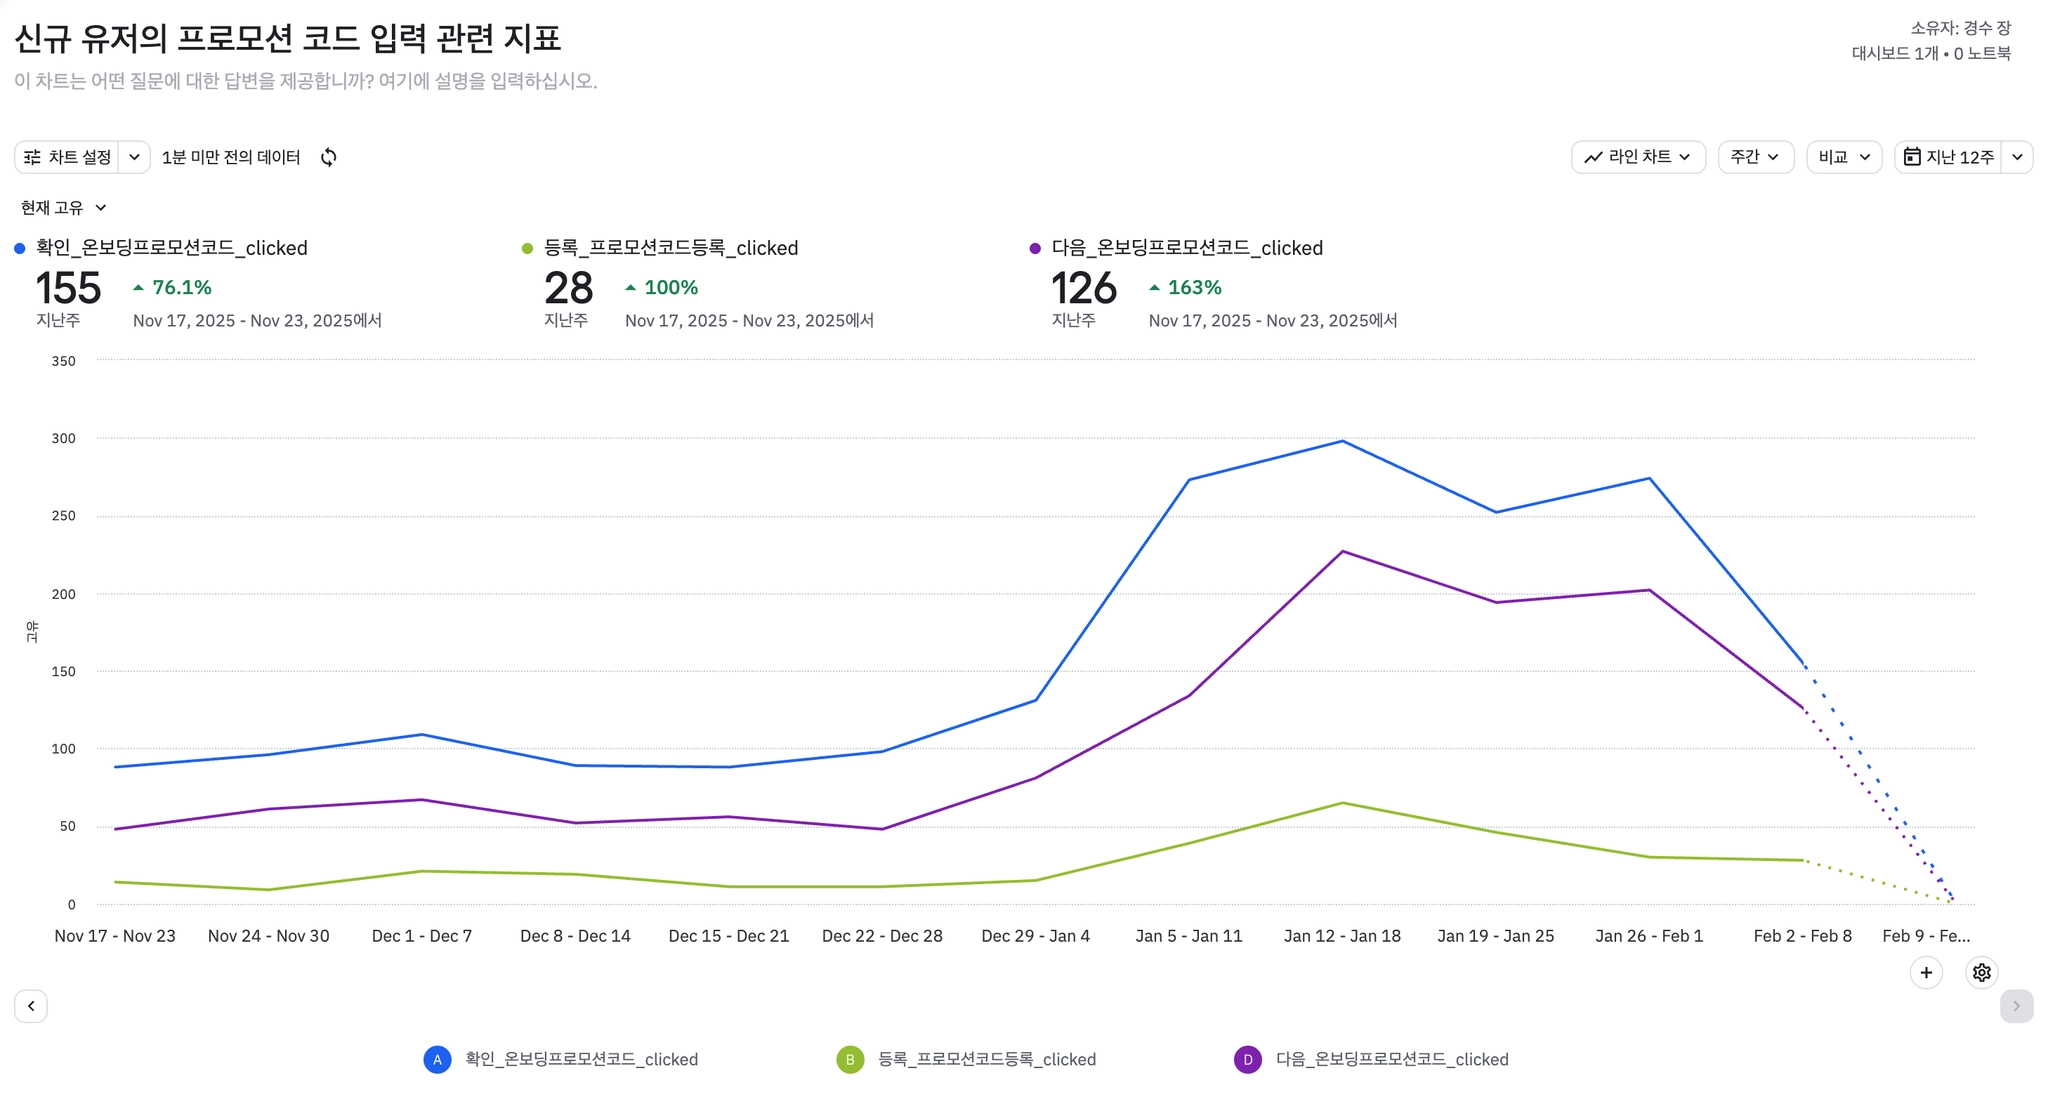The image size is (2048, 1094).
Task: Click the line chart type icon
Action: (1593, 157)
